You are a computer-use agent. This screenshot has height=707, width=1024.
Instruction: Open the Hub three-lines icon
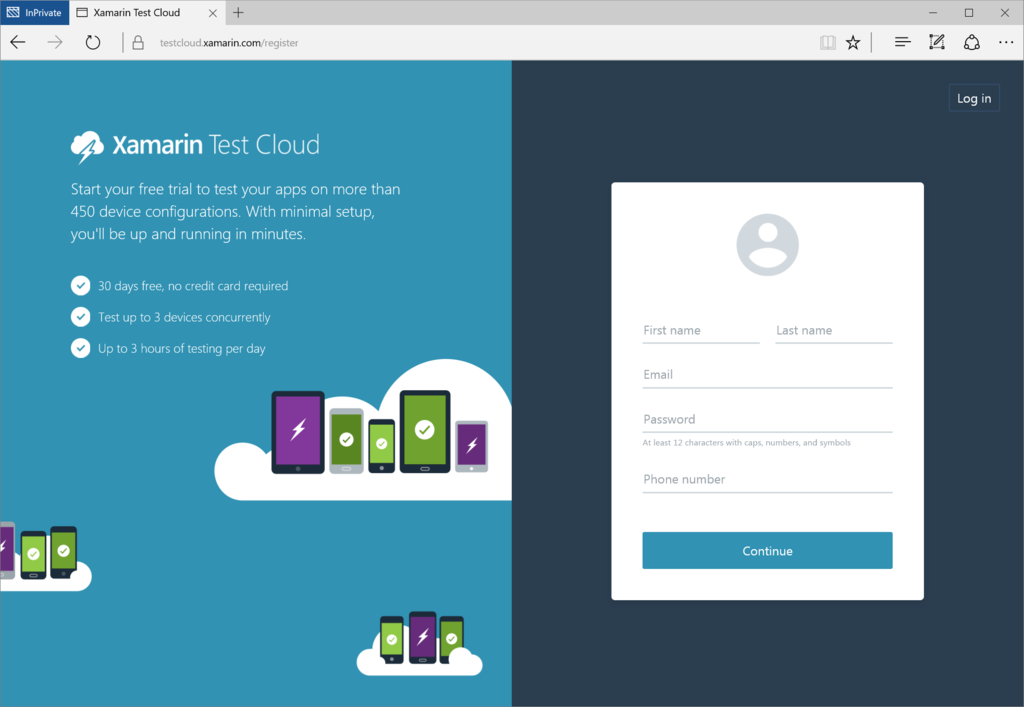coord(903,42)
